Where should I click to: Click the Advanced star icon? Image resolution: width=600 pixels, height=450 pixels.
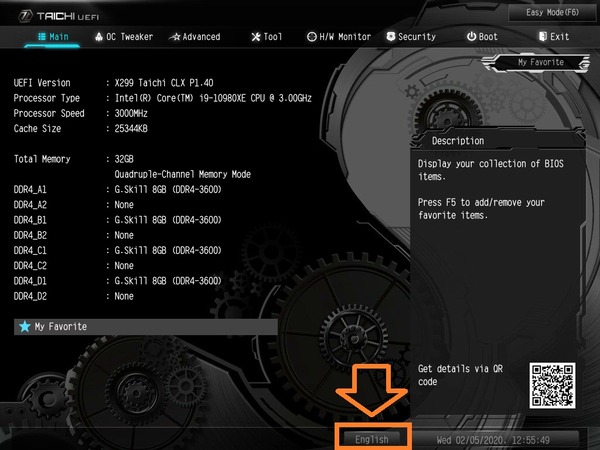tap(174, 37)
